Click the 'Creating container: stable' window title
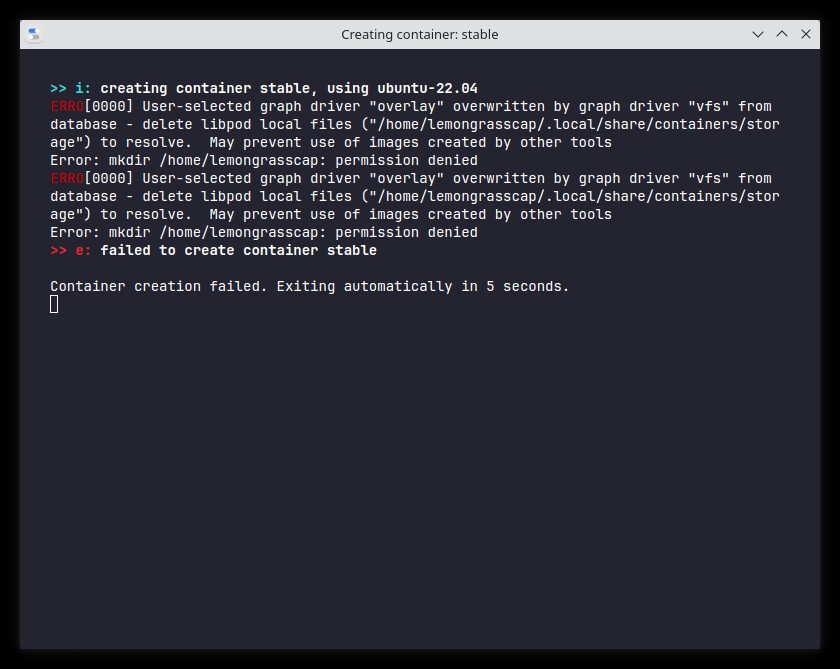This screenshot has height=669, width=840. (419, 34)
